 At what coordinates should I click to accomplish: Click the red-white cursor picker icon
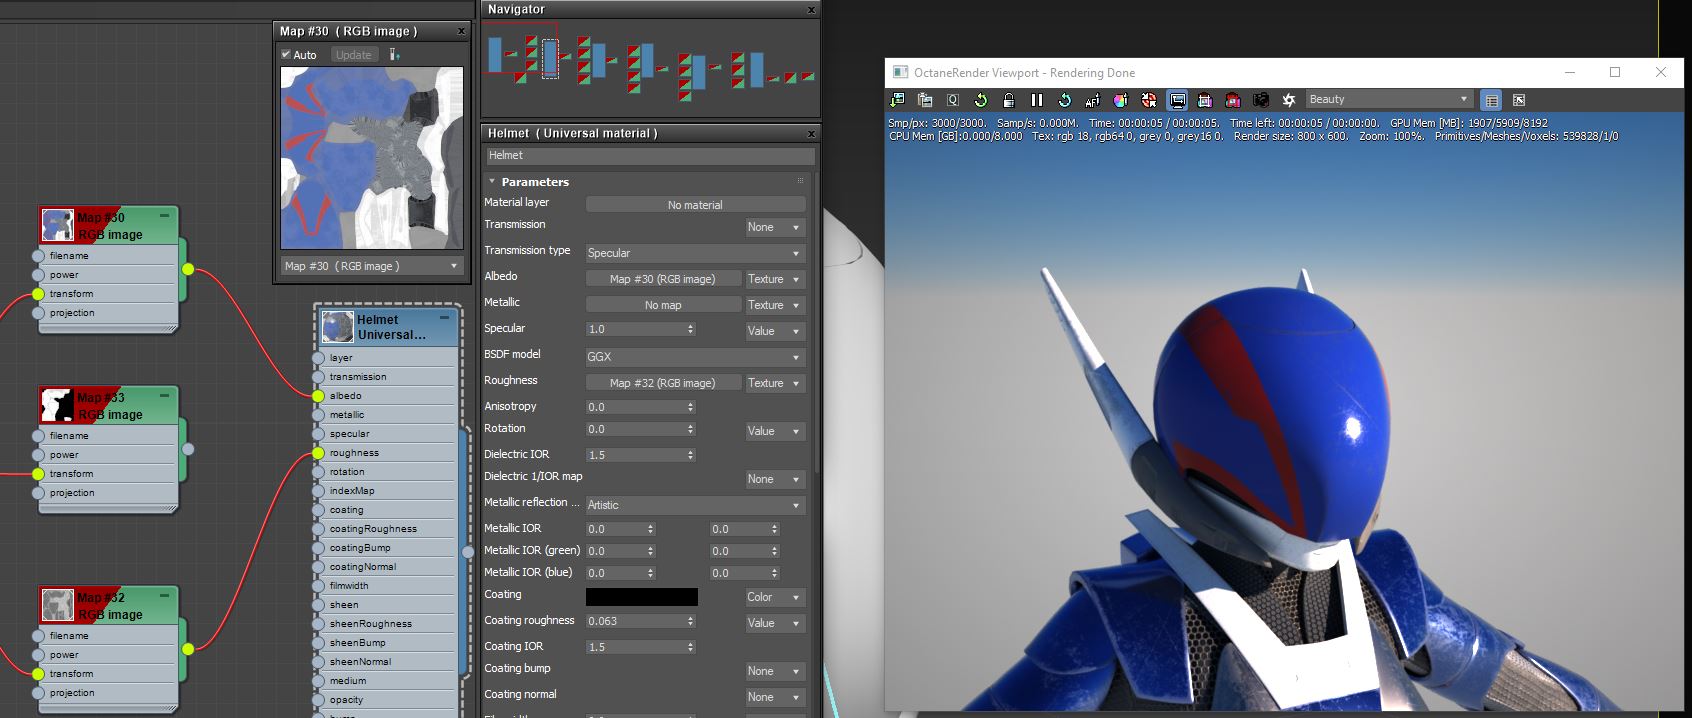[1149, 100]
